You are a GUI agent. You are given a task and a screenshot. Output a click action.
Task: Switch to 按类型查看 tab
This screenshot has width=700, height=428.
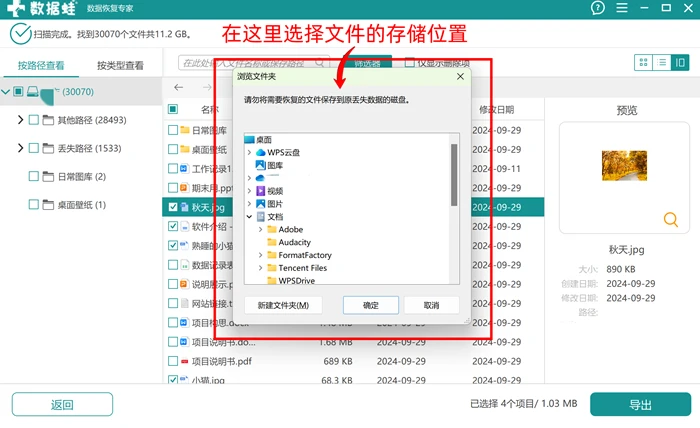point(121,66)
